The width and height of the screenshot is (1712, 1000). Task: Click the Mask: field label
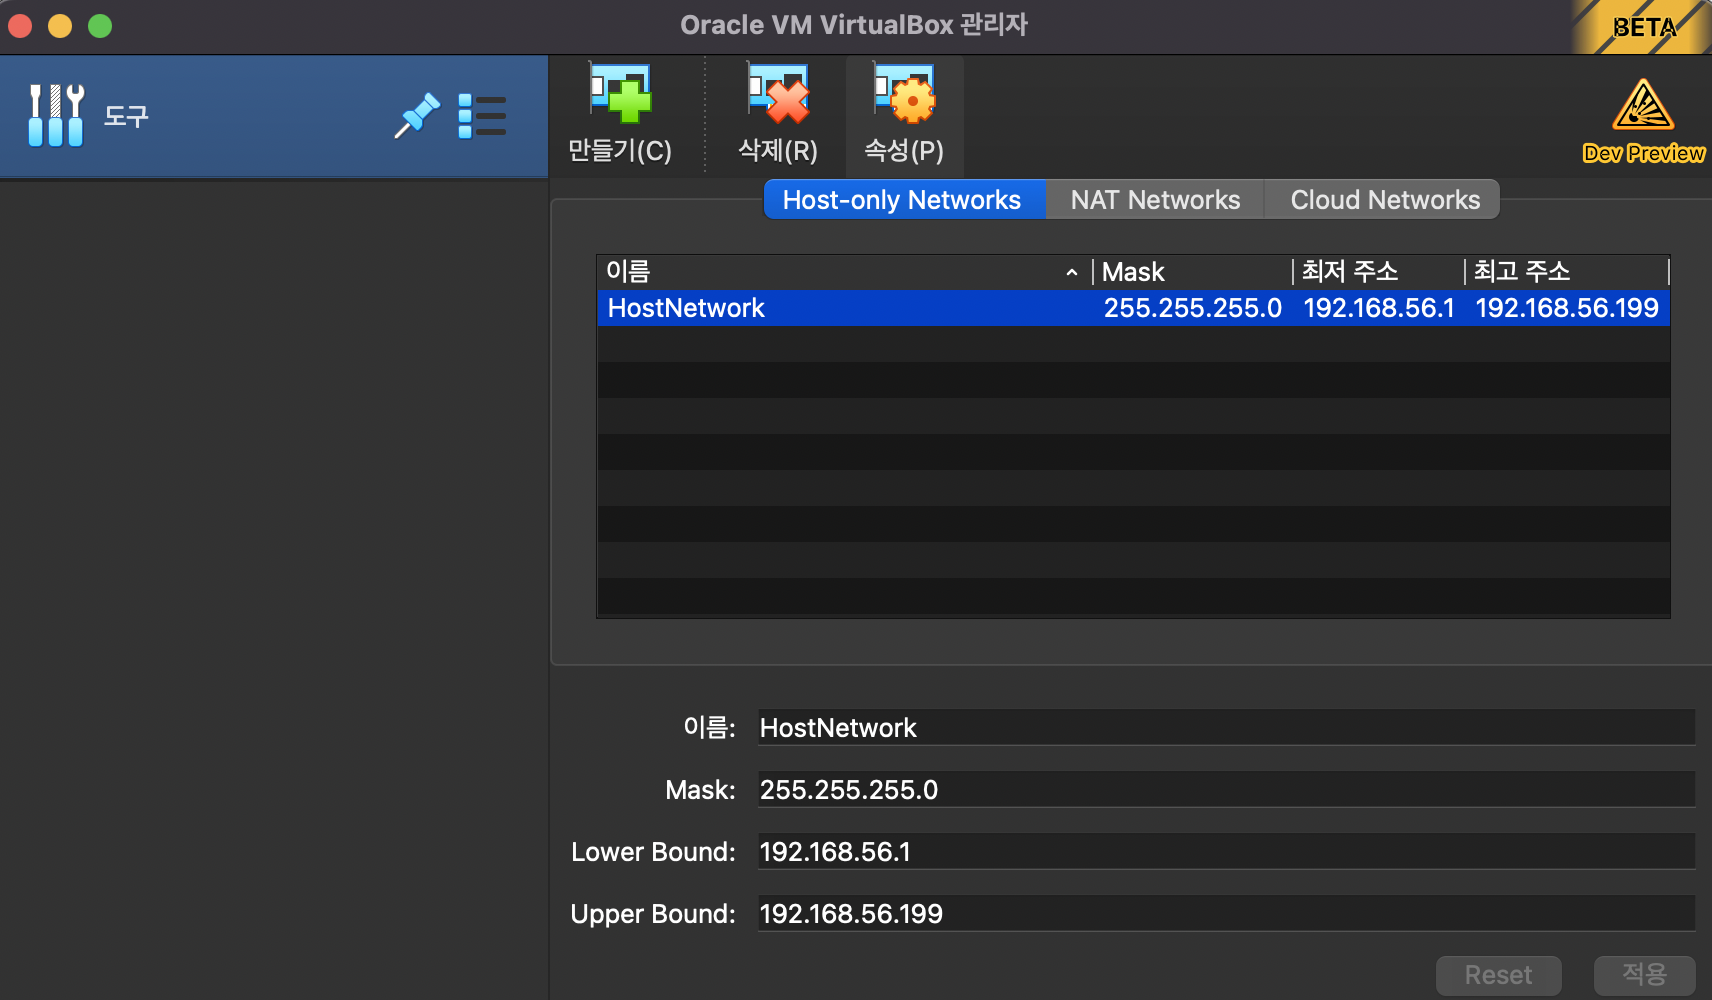coord(700,790)
